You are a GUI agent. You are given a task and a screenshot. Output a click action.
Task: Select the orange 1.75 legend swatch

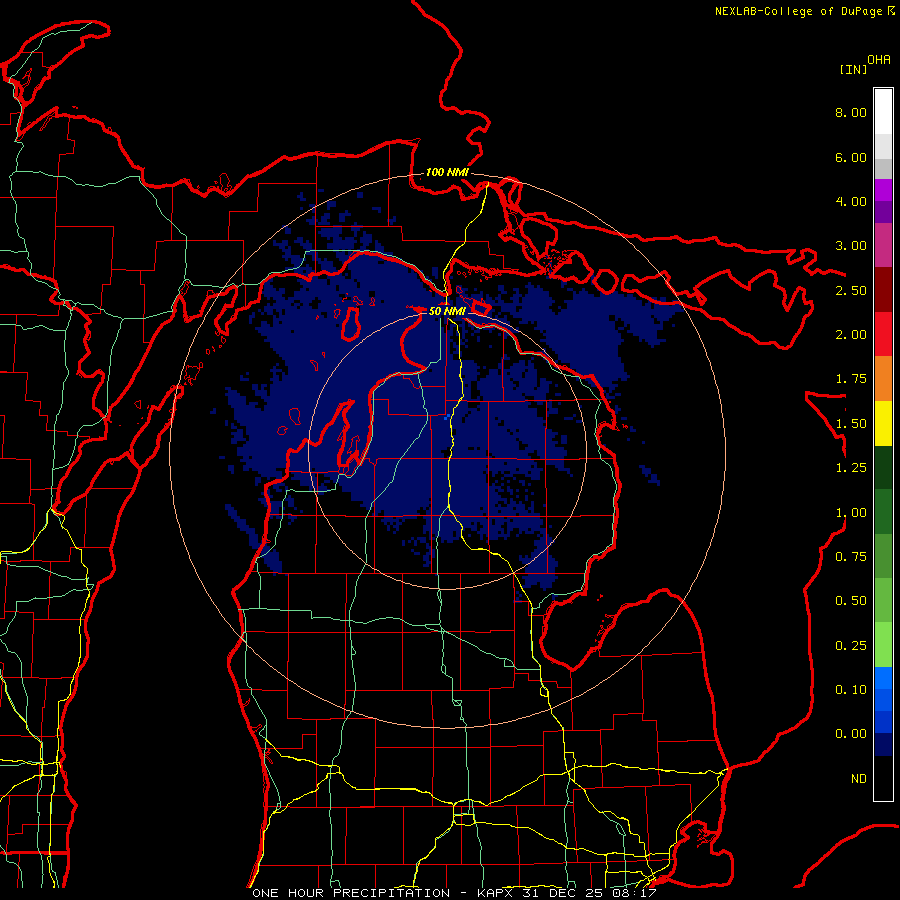[883, 379]
